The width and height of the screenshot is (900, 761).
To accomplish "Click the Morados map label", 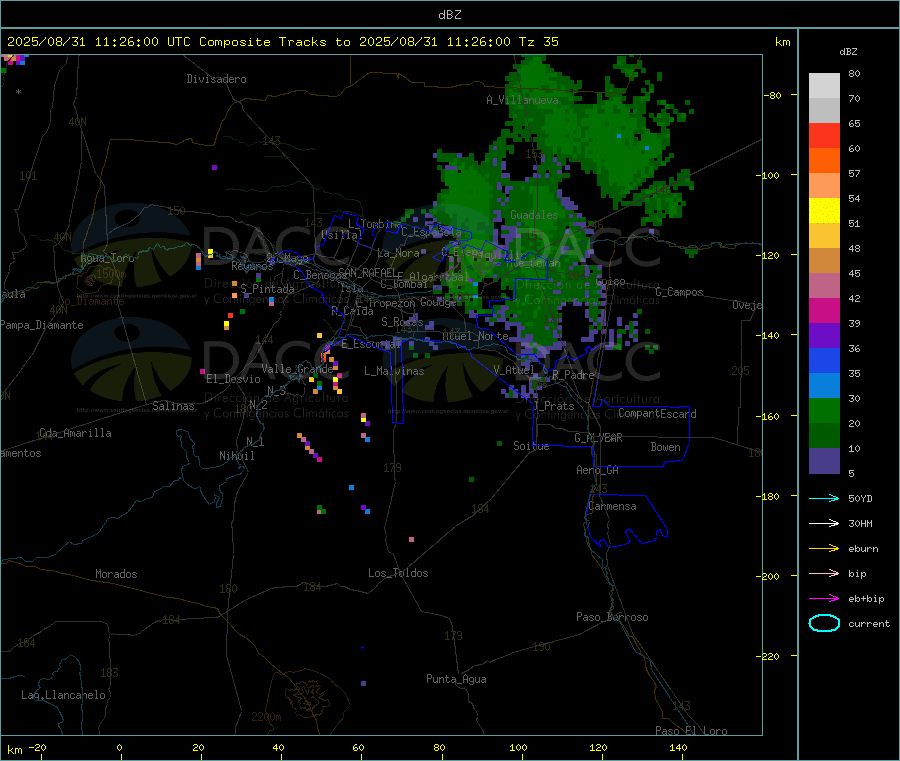I will pyautogui.click(x=116, y=574).
